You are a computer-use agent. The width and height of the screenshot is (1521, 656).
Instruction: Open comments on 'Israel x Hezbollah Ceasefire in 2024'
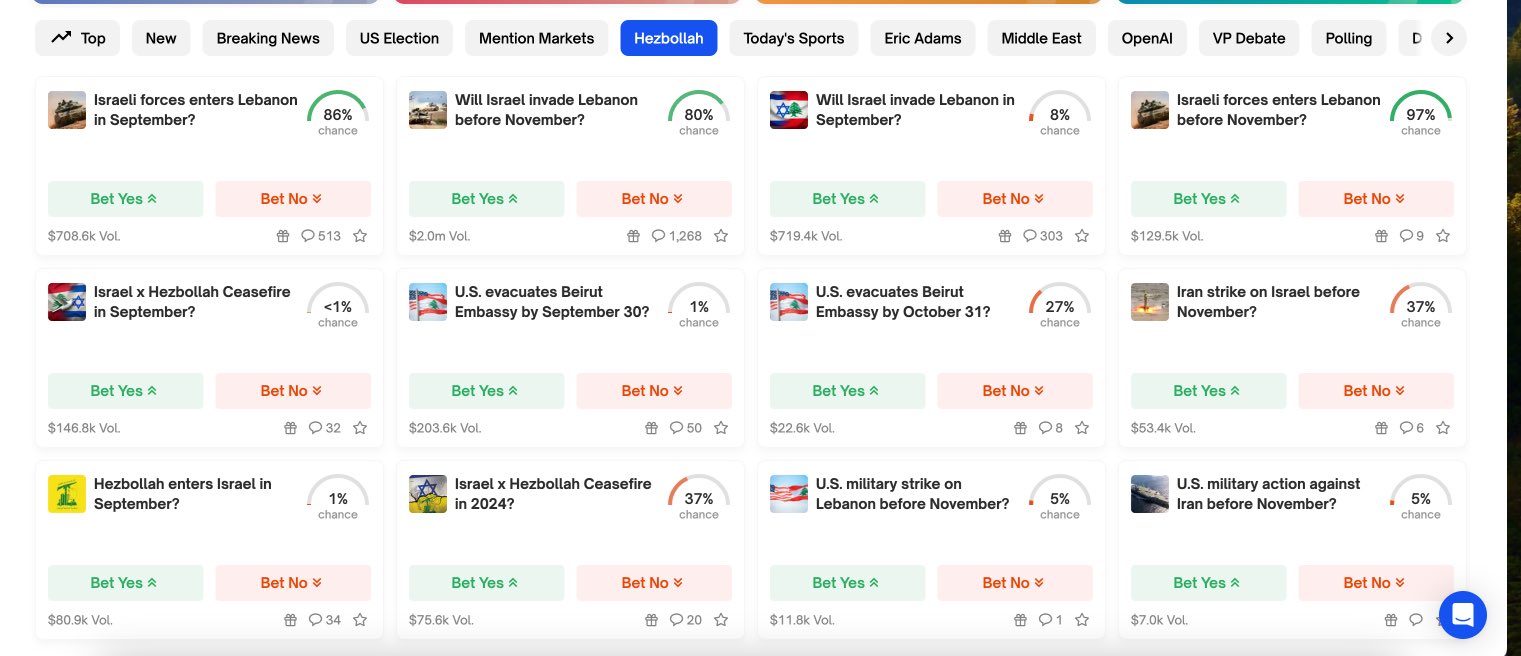(x=685, y=620)
